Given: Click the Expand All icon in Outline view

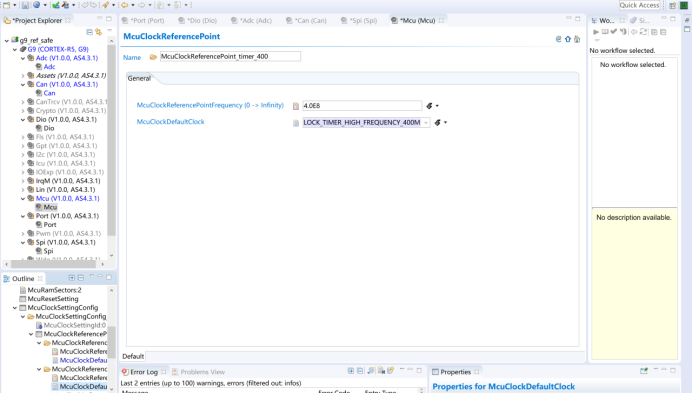Looking at the screenshot, I should click(72, 278).
